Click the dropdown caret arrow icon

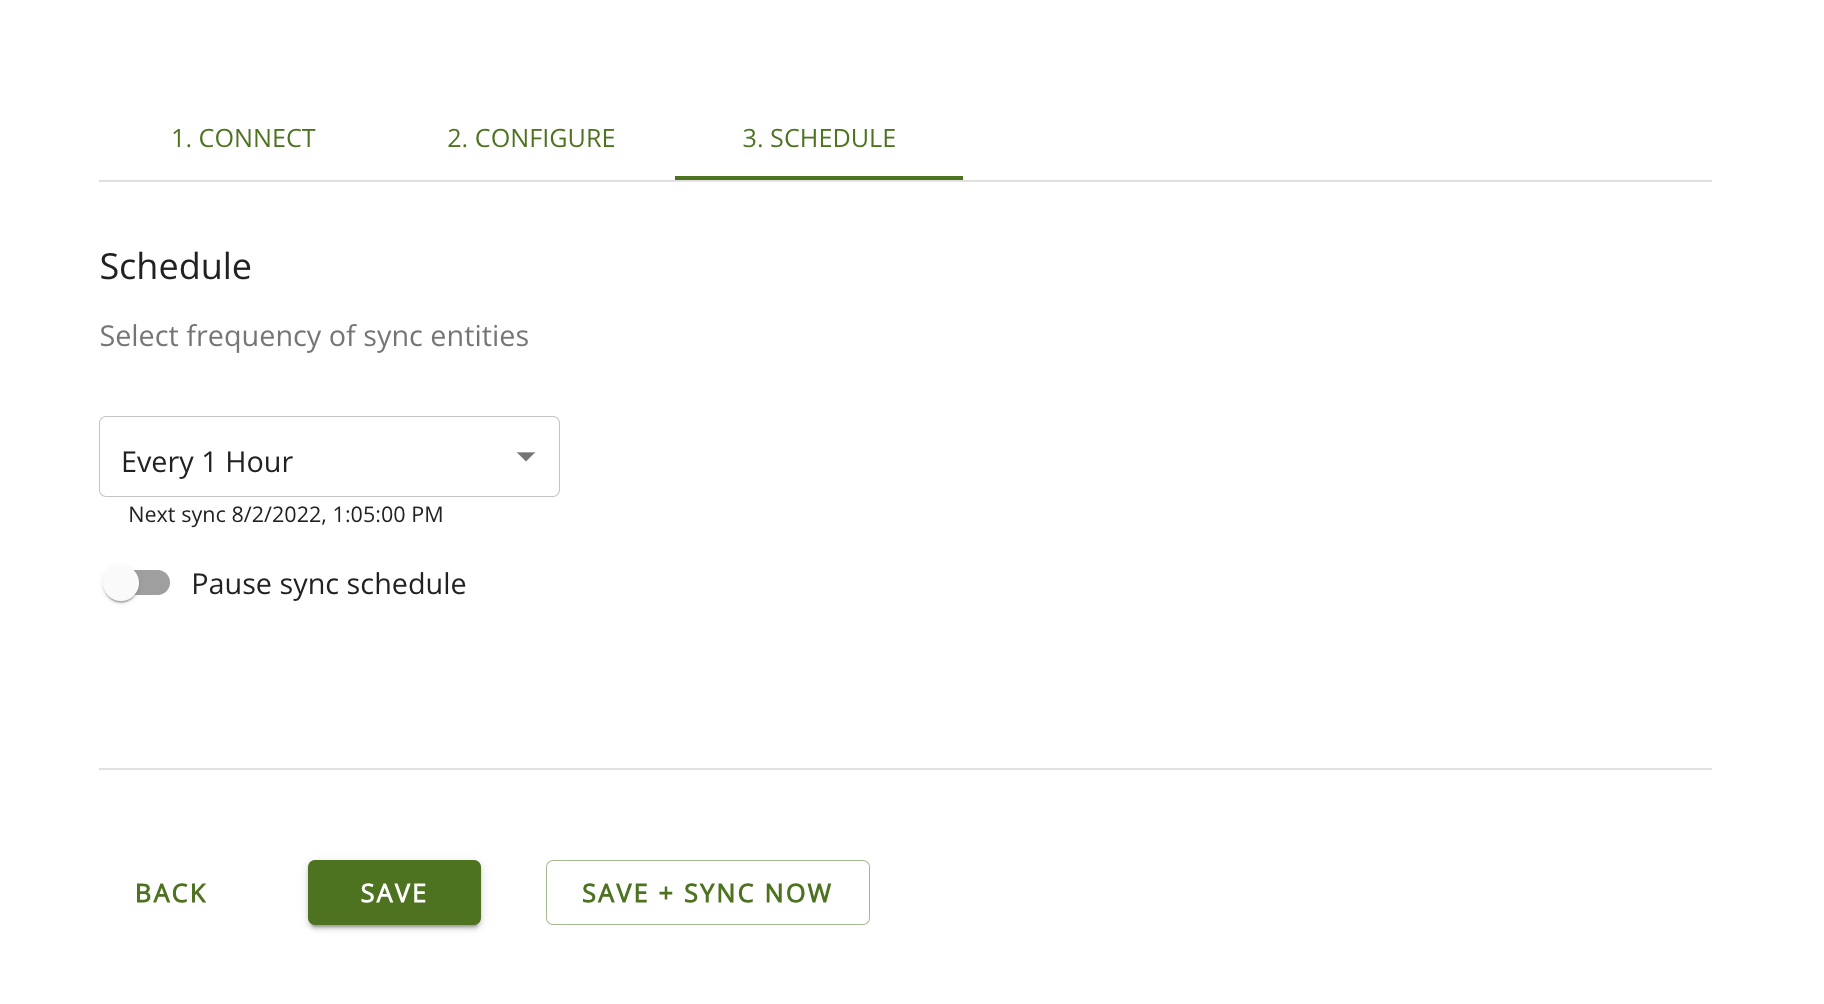525,457
